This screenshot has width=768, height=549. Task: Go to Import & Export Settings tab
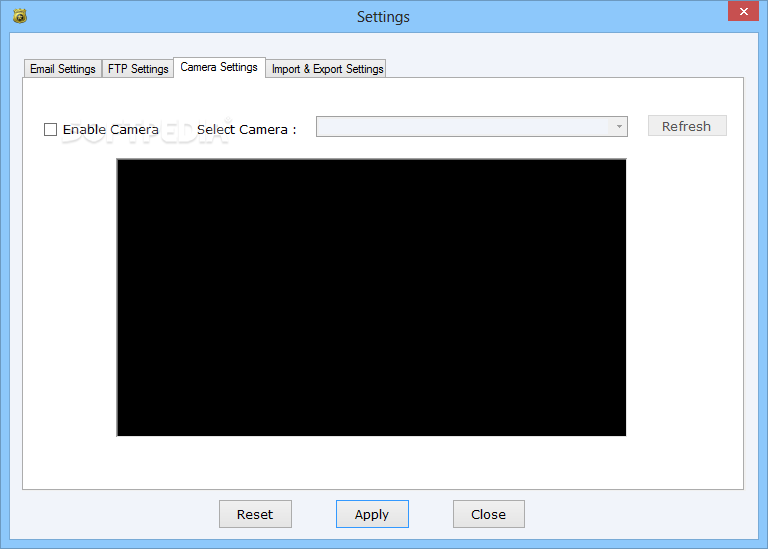(327, 69)
